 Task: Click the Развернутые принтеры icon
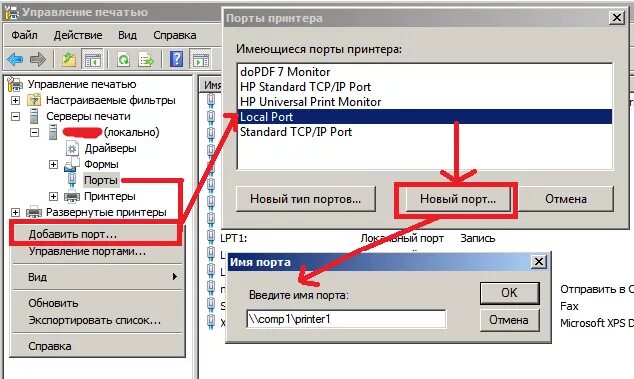[34, 212]
